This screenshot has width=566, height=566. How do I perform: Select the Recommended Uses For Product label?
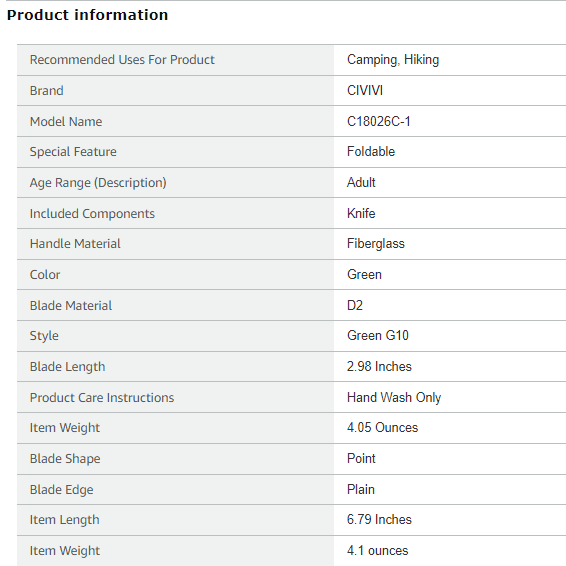tap(122, 60)
